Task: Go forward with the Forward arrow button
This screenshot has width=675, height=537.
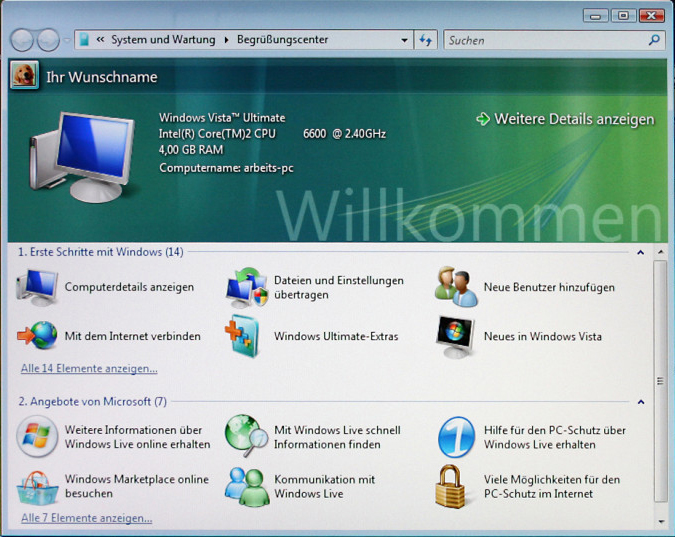Action: (x=48, y=40)
